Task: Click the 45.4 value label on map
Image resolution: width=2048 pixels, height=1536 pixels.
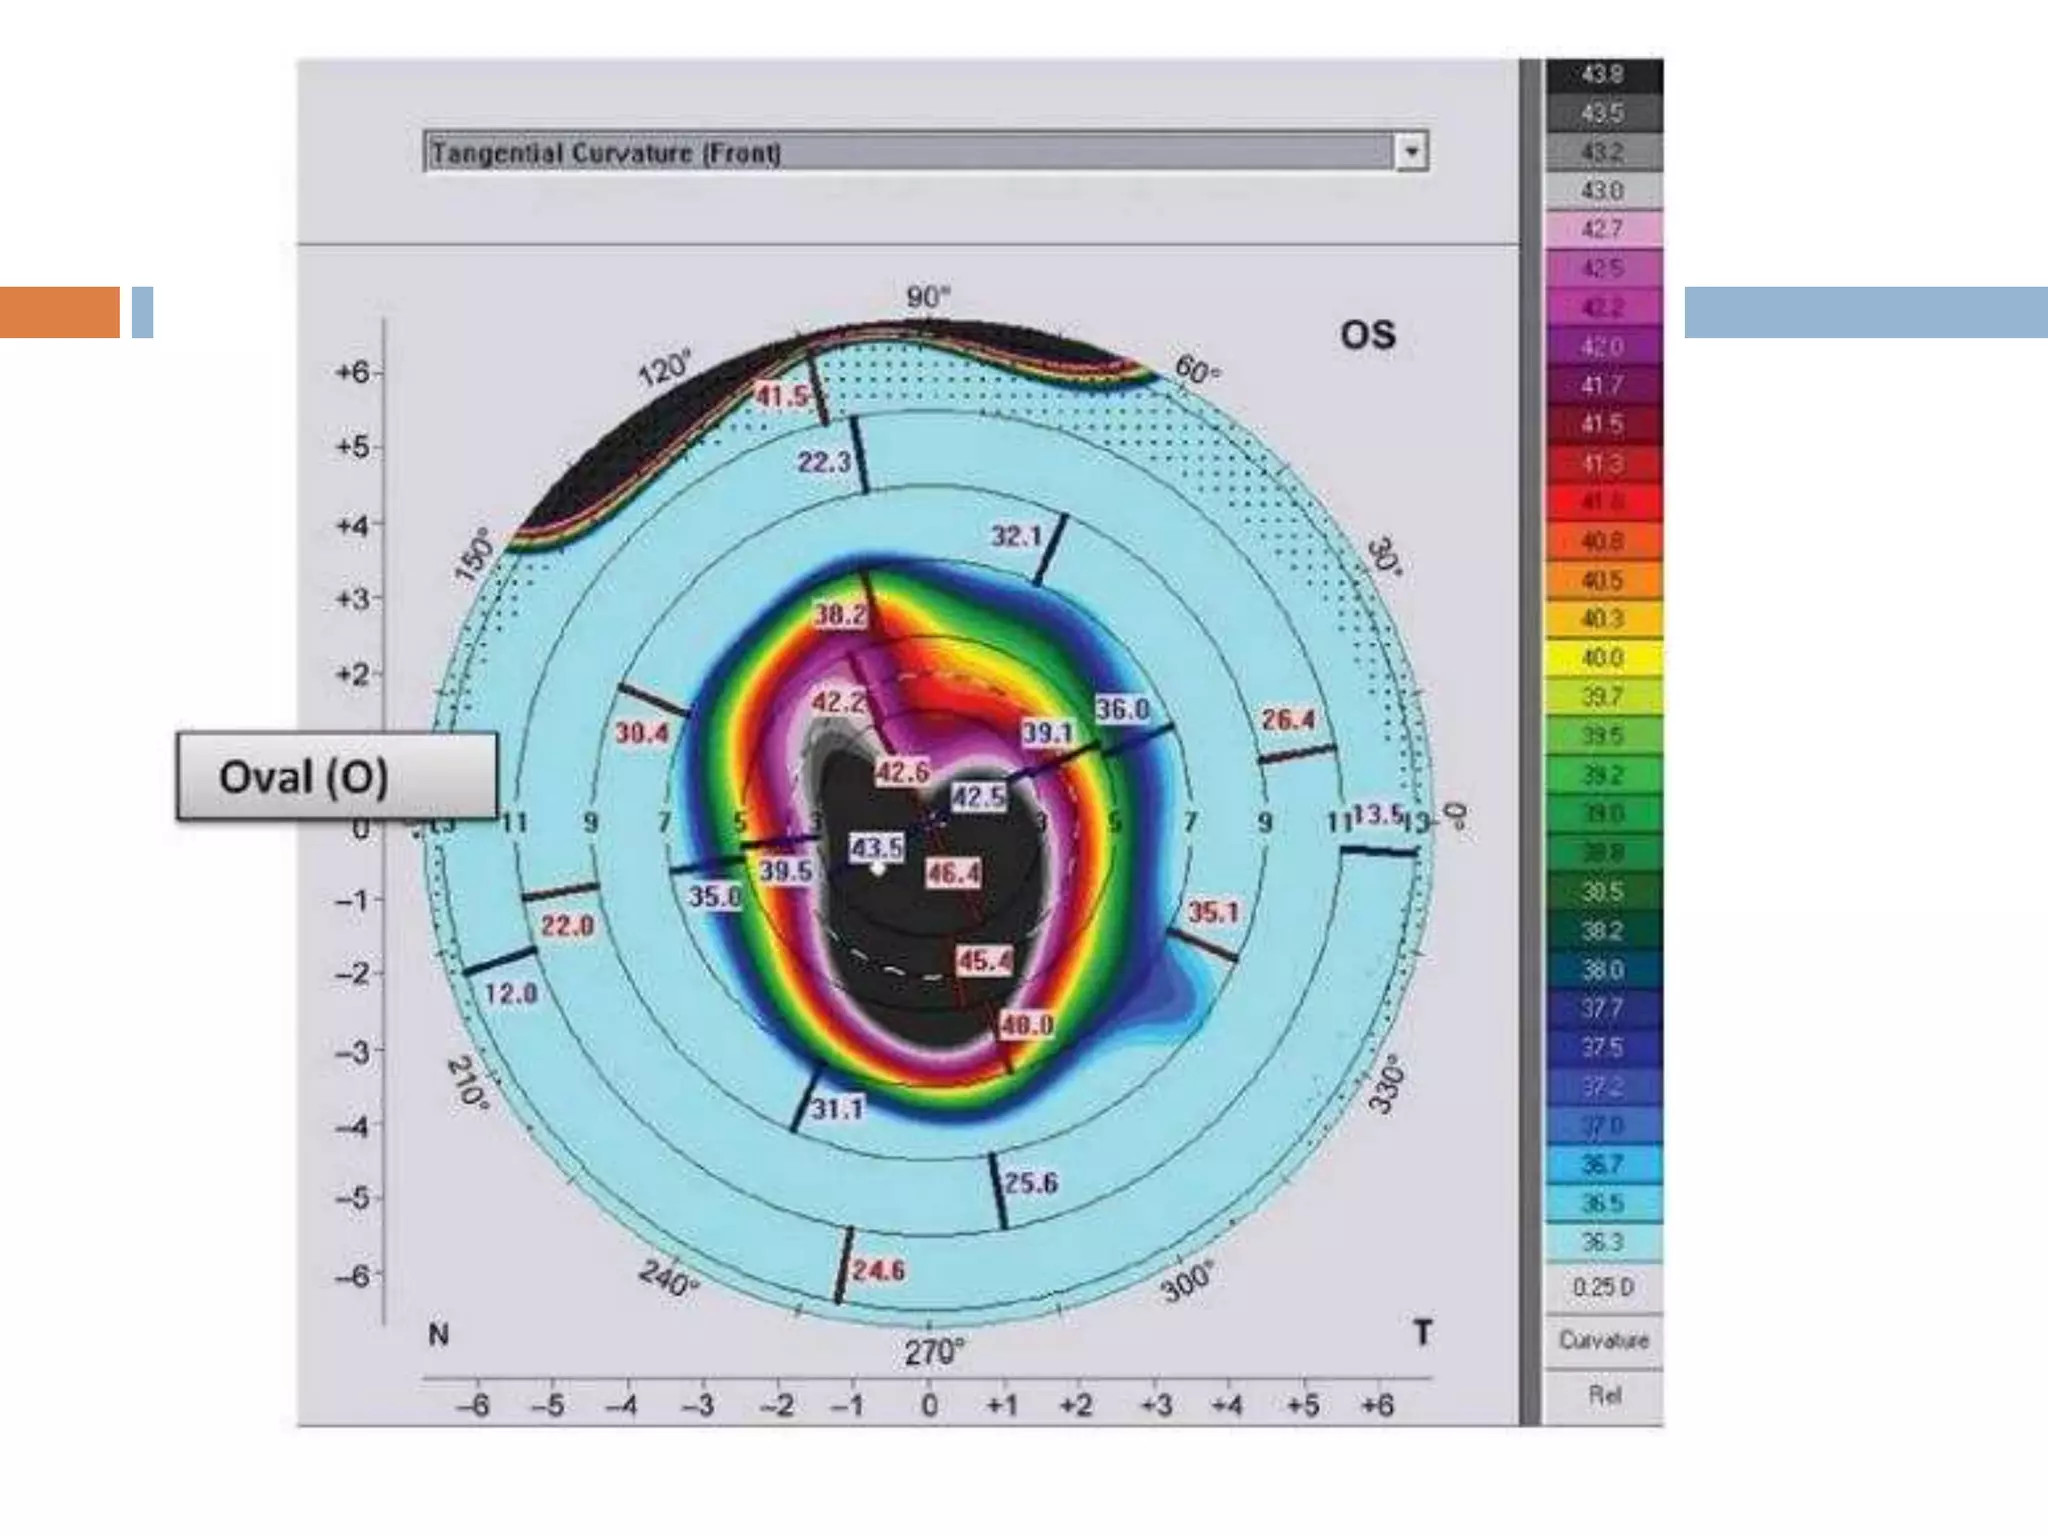Action: 984,961
